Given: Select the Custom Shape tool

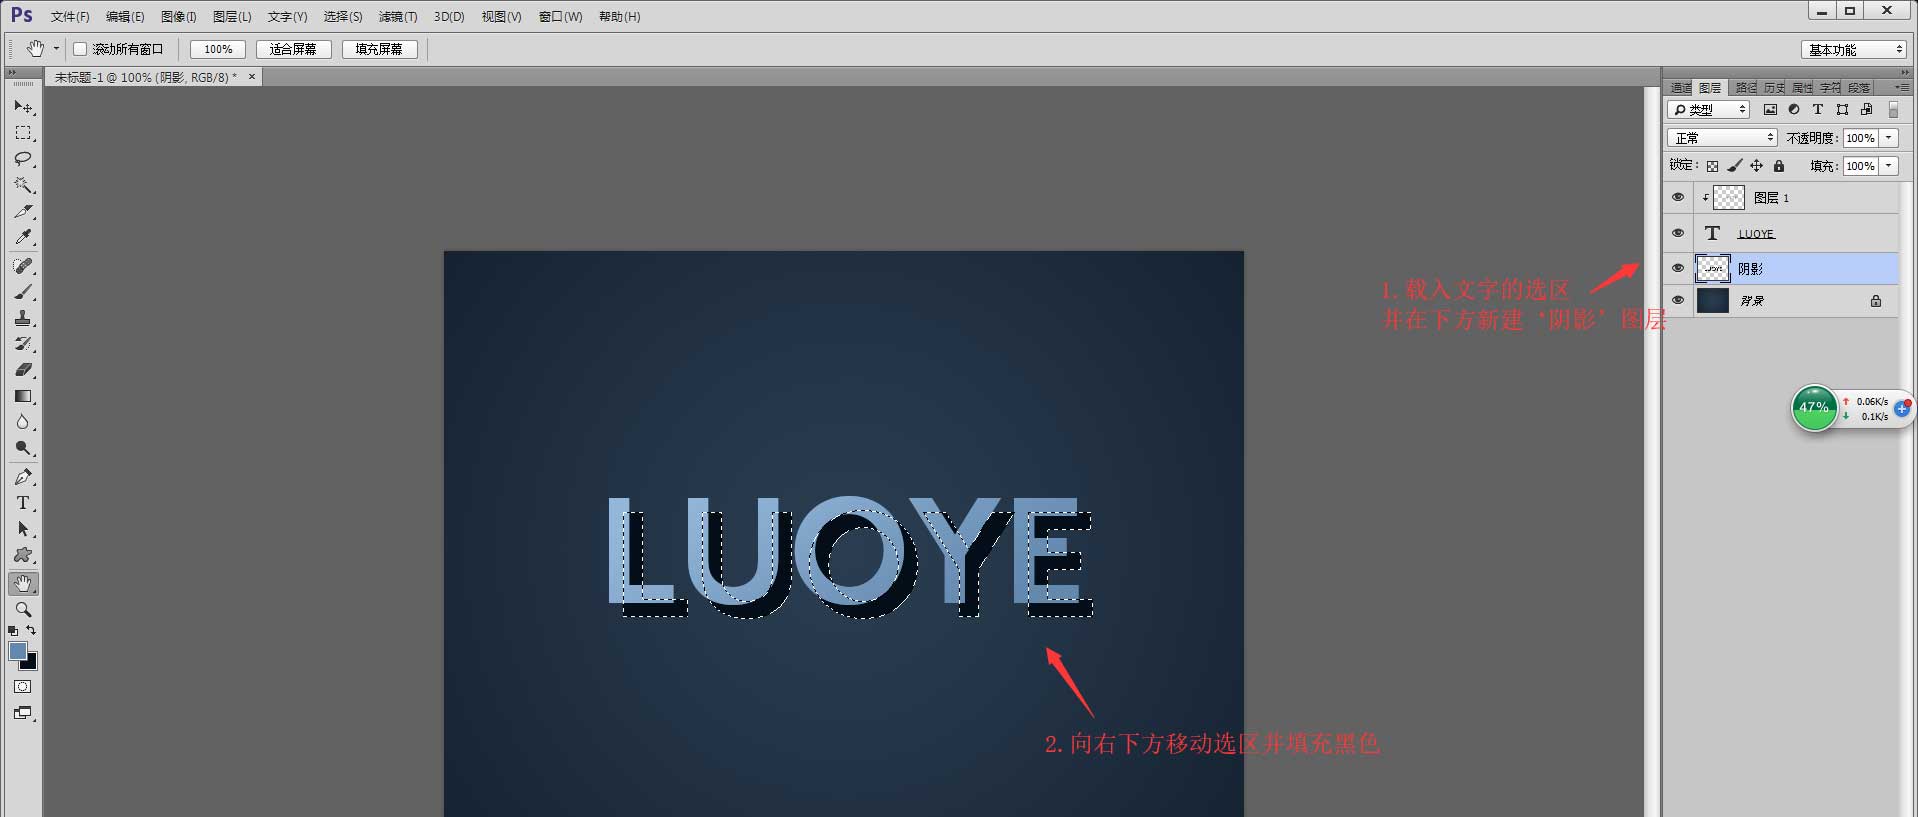Looking at the screenshot, I should pyautogui.click(x=23, y=555).
